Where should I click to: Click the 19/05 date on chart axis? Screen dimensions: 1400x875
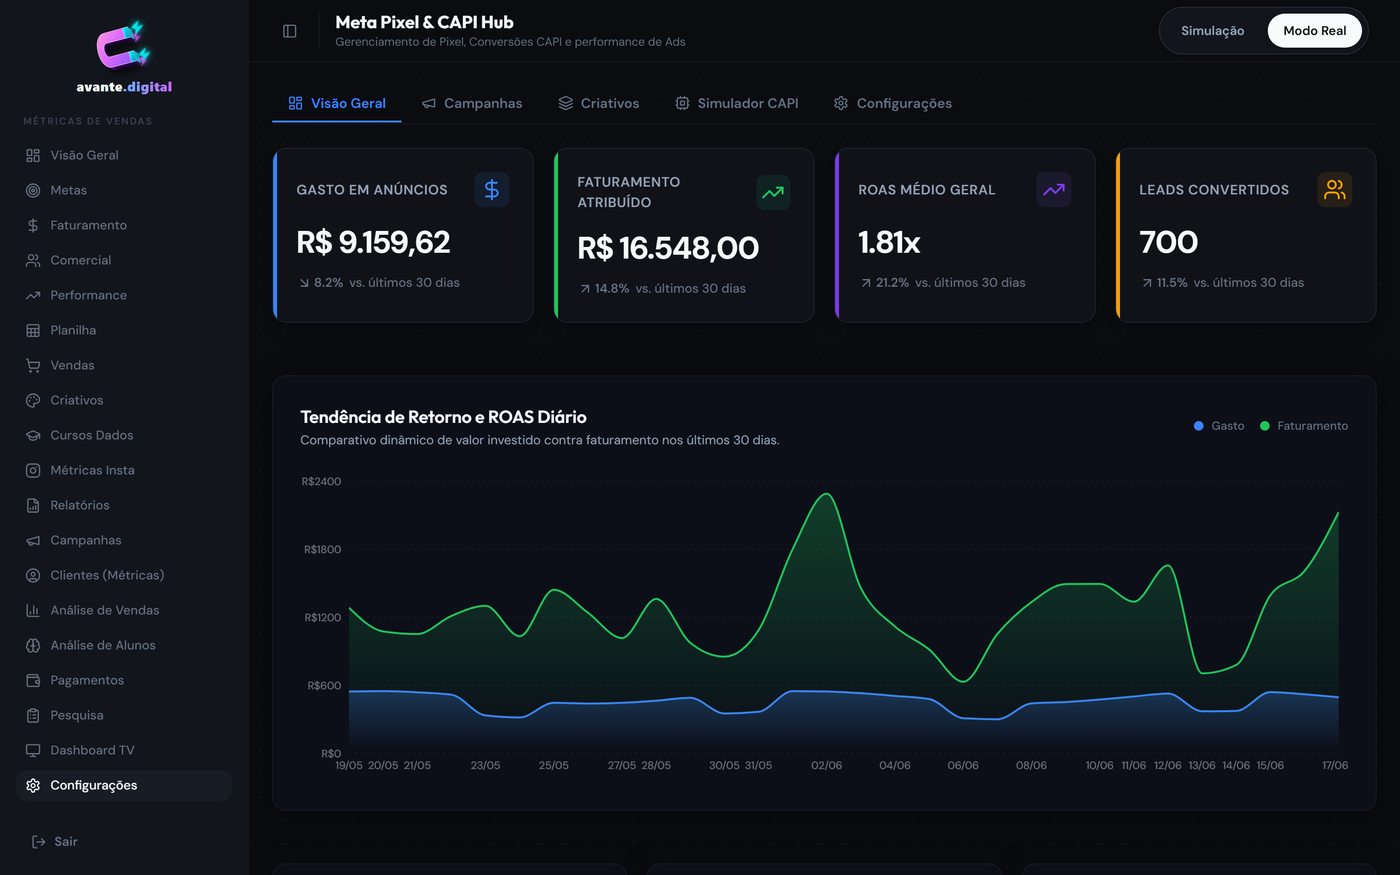pos(349,765)
